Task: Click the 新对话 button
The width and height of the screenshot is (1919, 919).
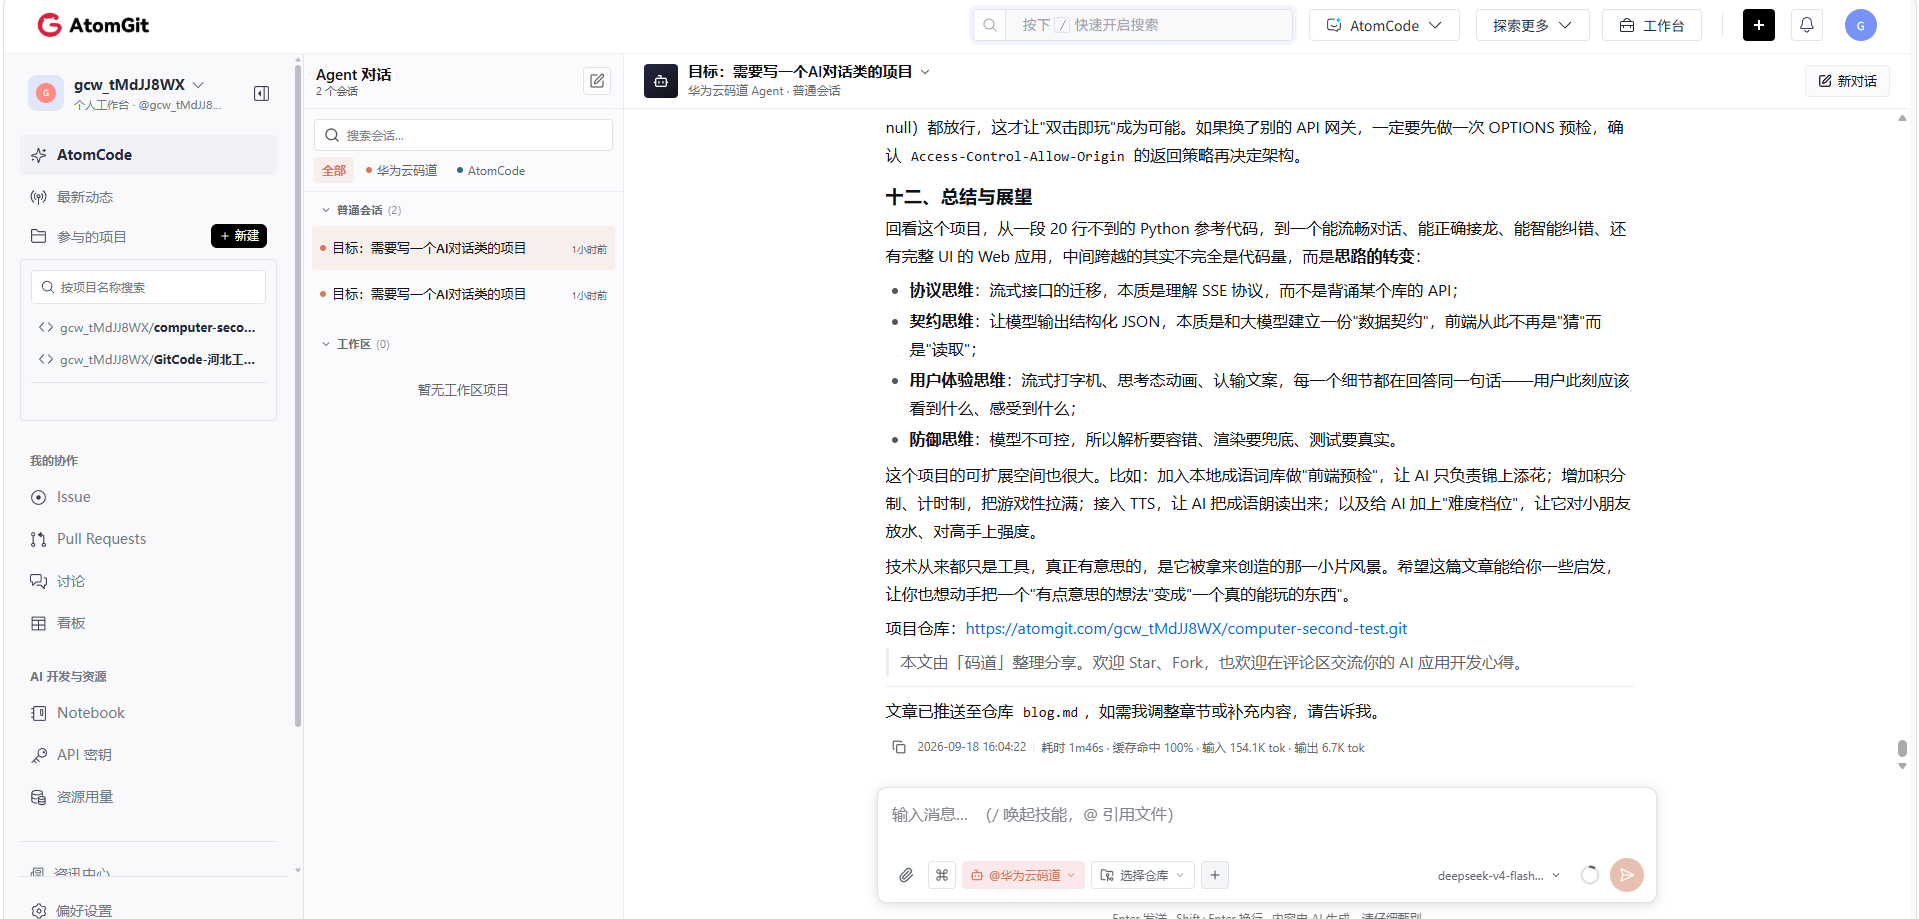Action: (x=1847, y=81)
